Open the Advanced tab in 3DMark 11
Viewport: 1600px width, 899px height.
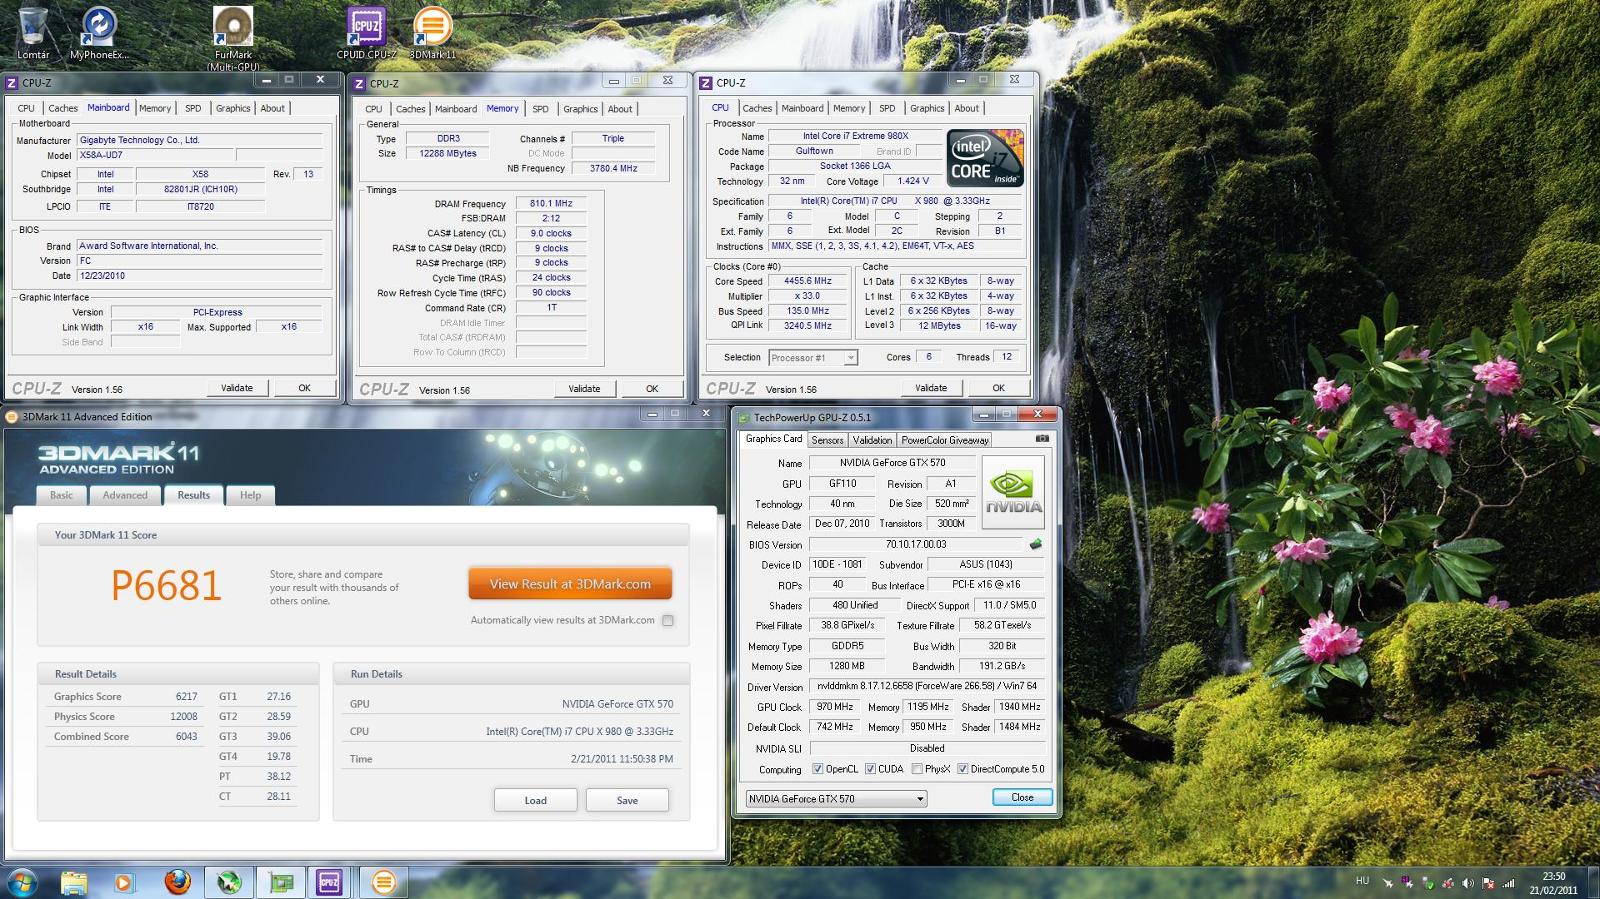[125, 495]
